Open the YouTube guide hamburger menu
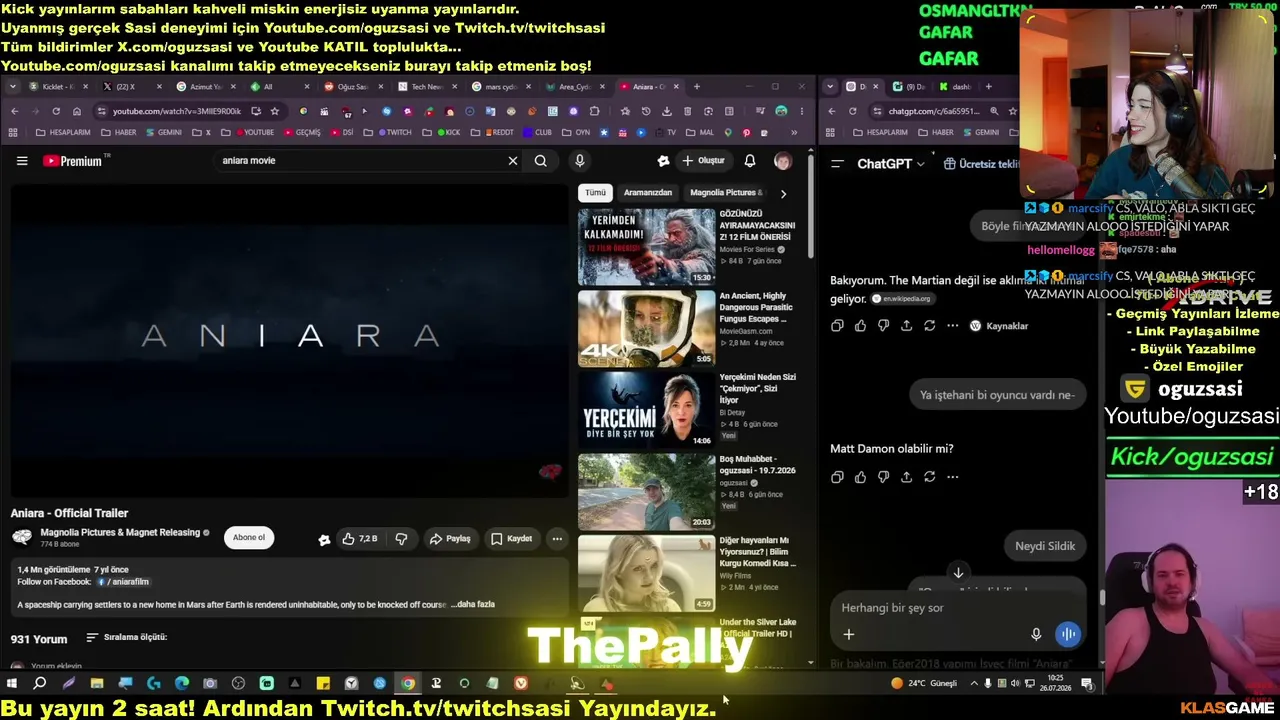Screen dimensions: 1280x720 (22, 161)
